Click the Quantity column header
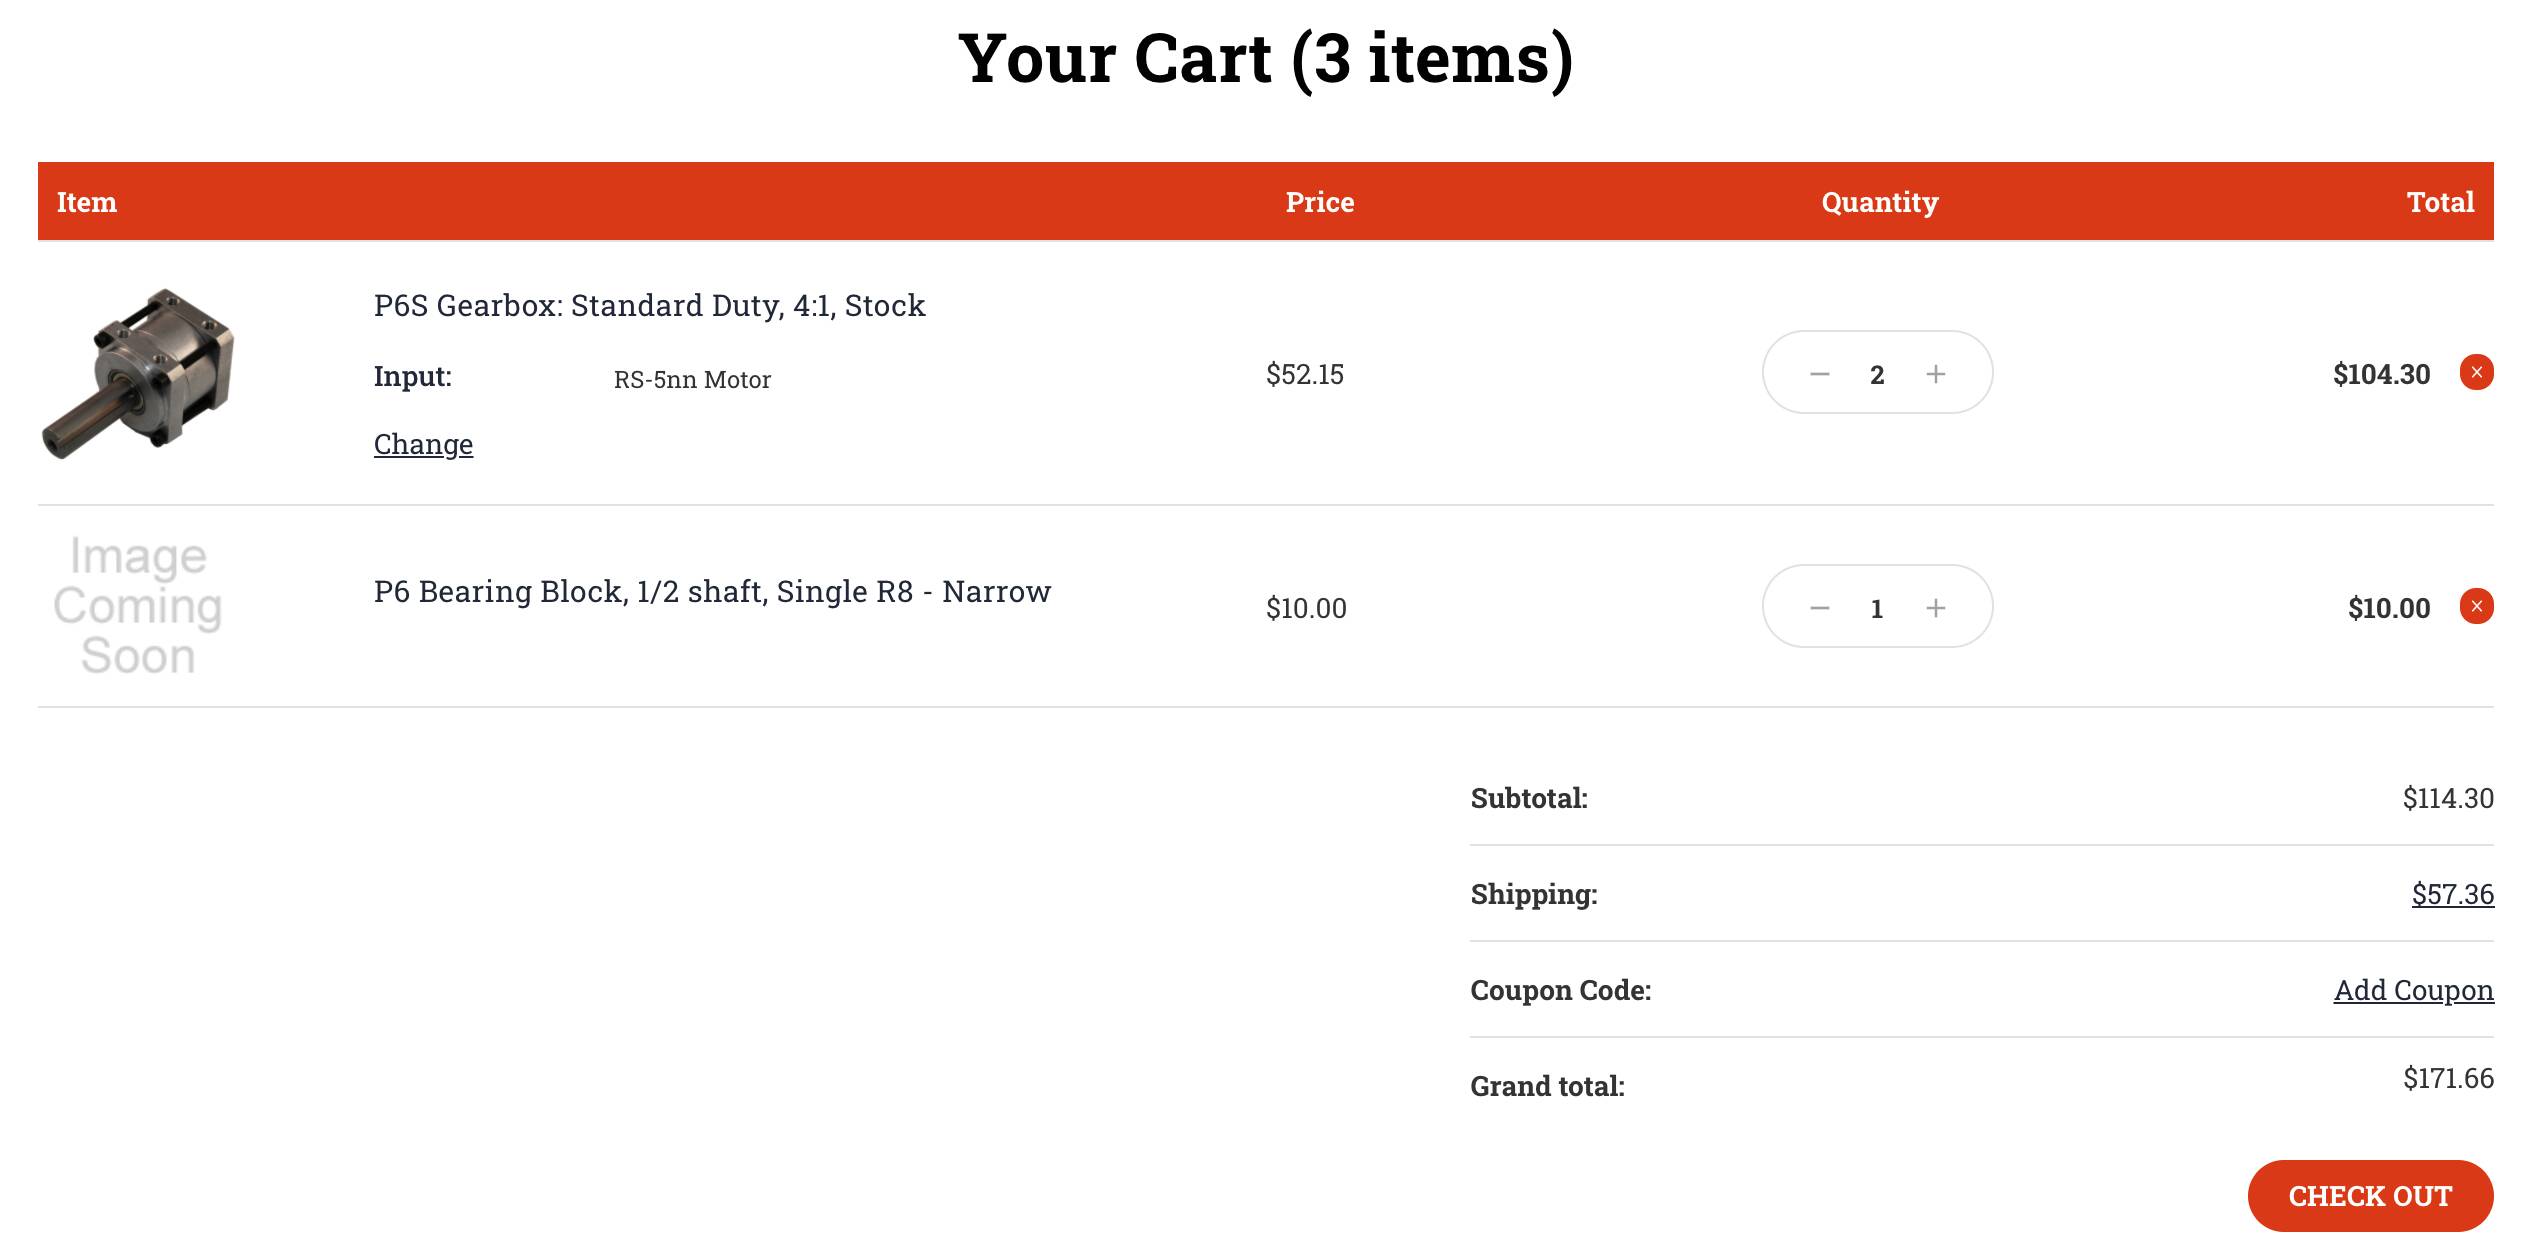This screenshot has height=1248, width=2526. click(1879, 202)
